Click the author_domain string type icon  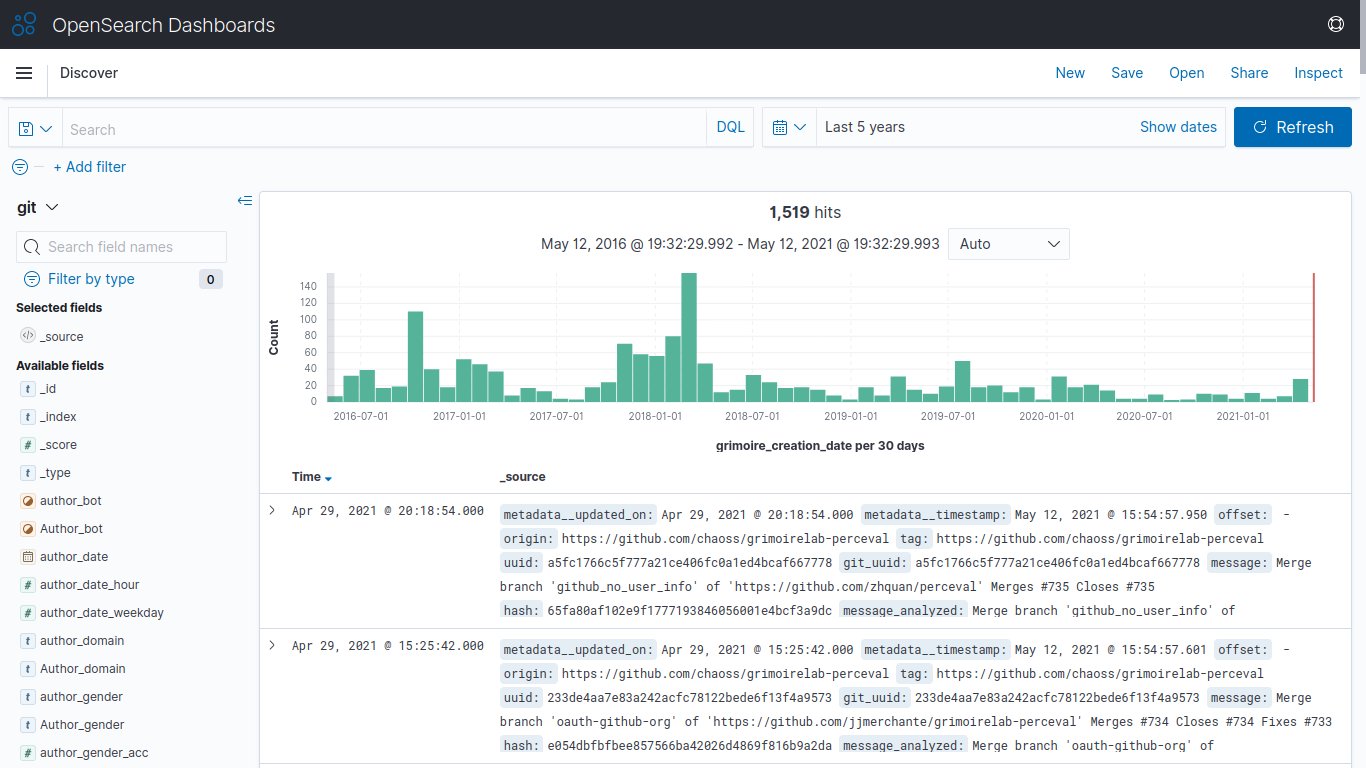point(28,641)
